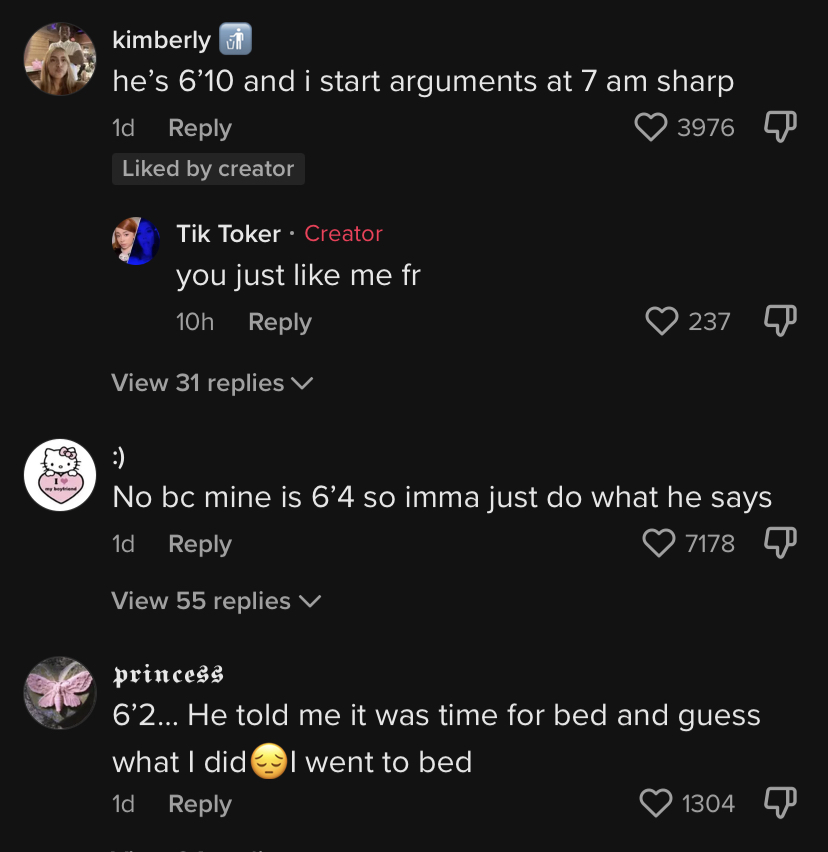The image size is (828, 852).
Task: Like princess's comment with 1304 likes
Action: click(x=656, y=803)
